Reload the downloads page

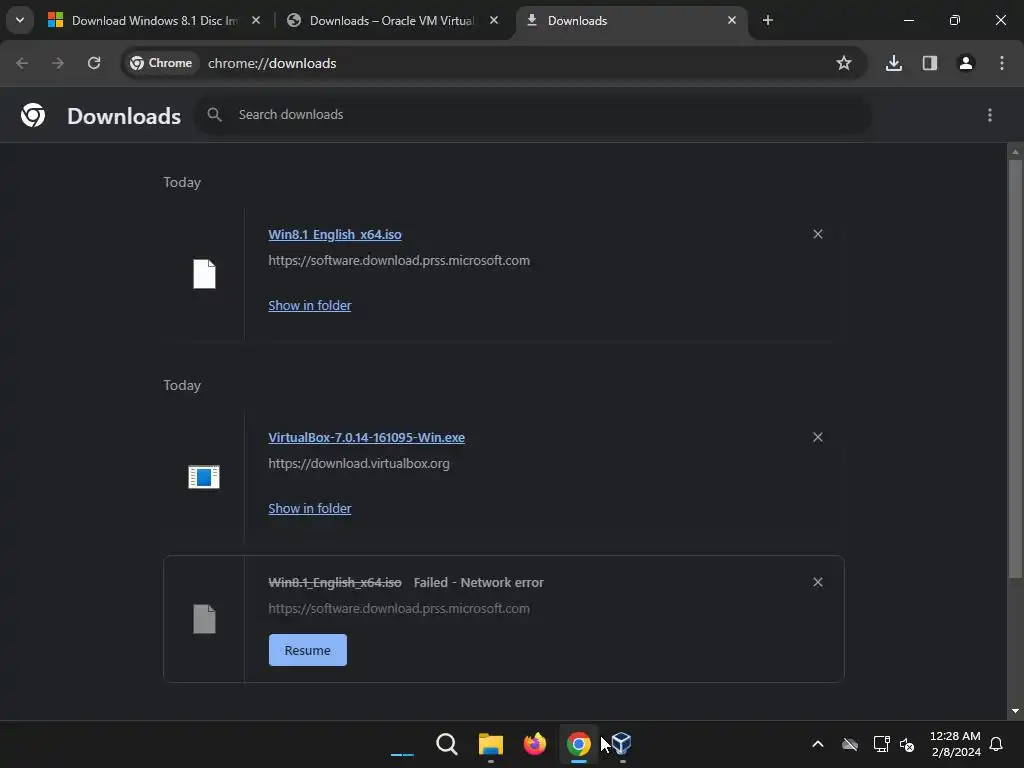[x=94, y=63]
